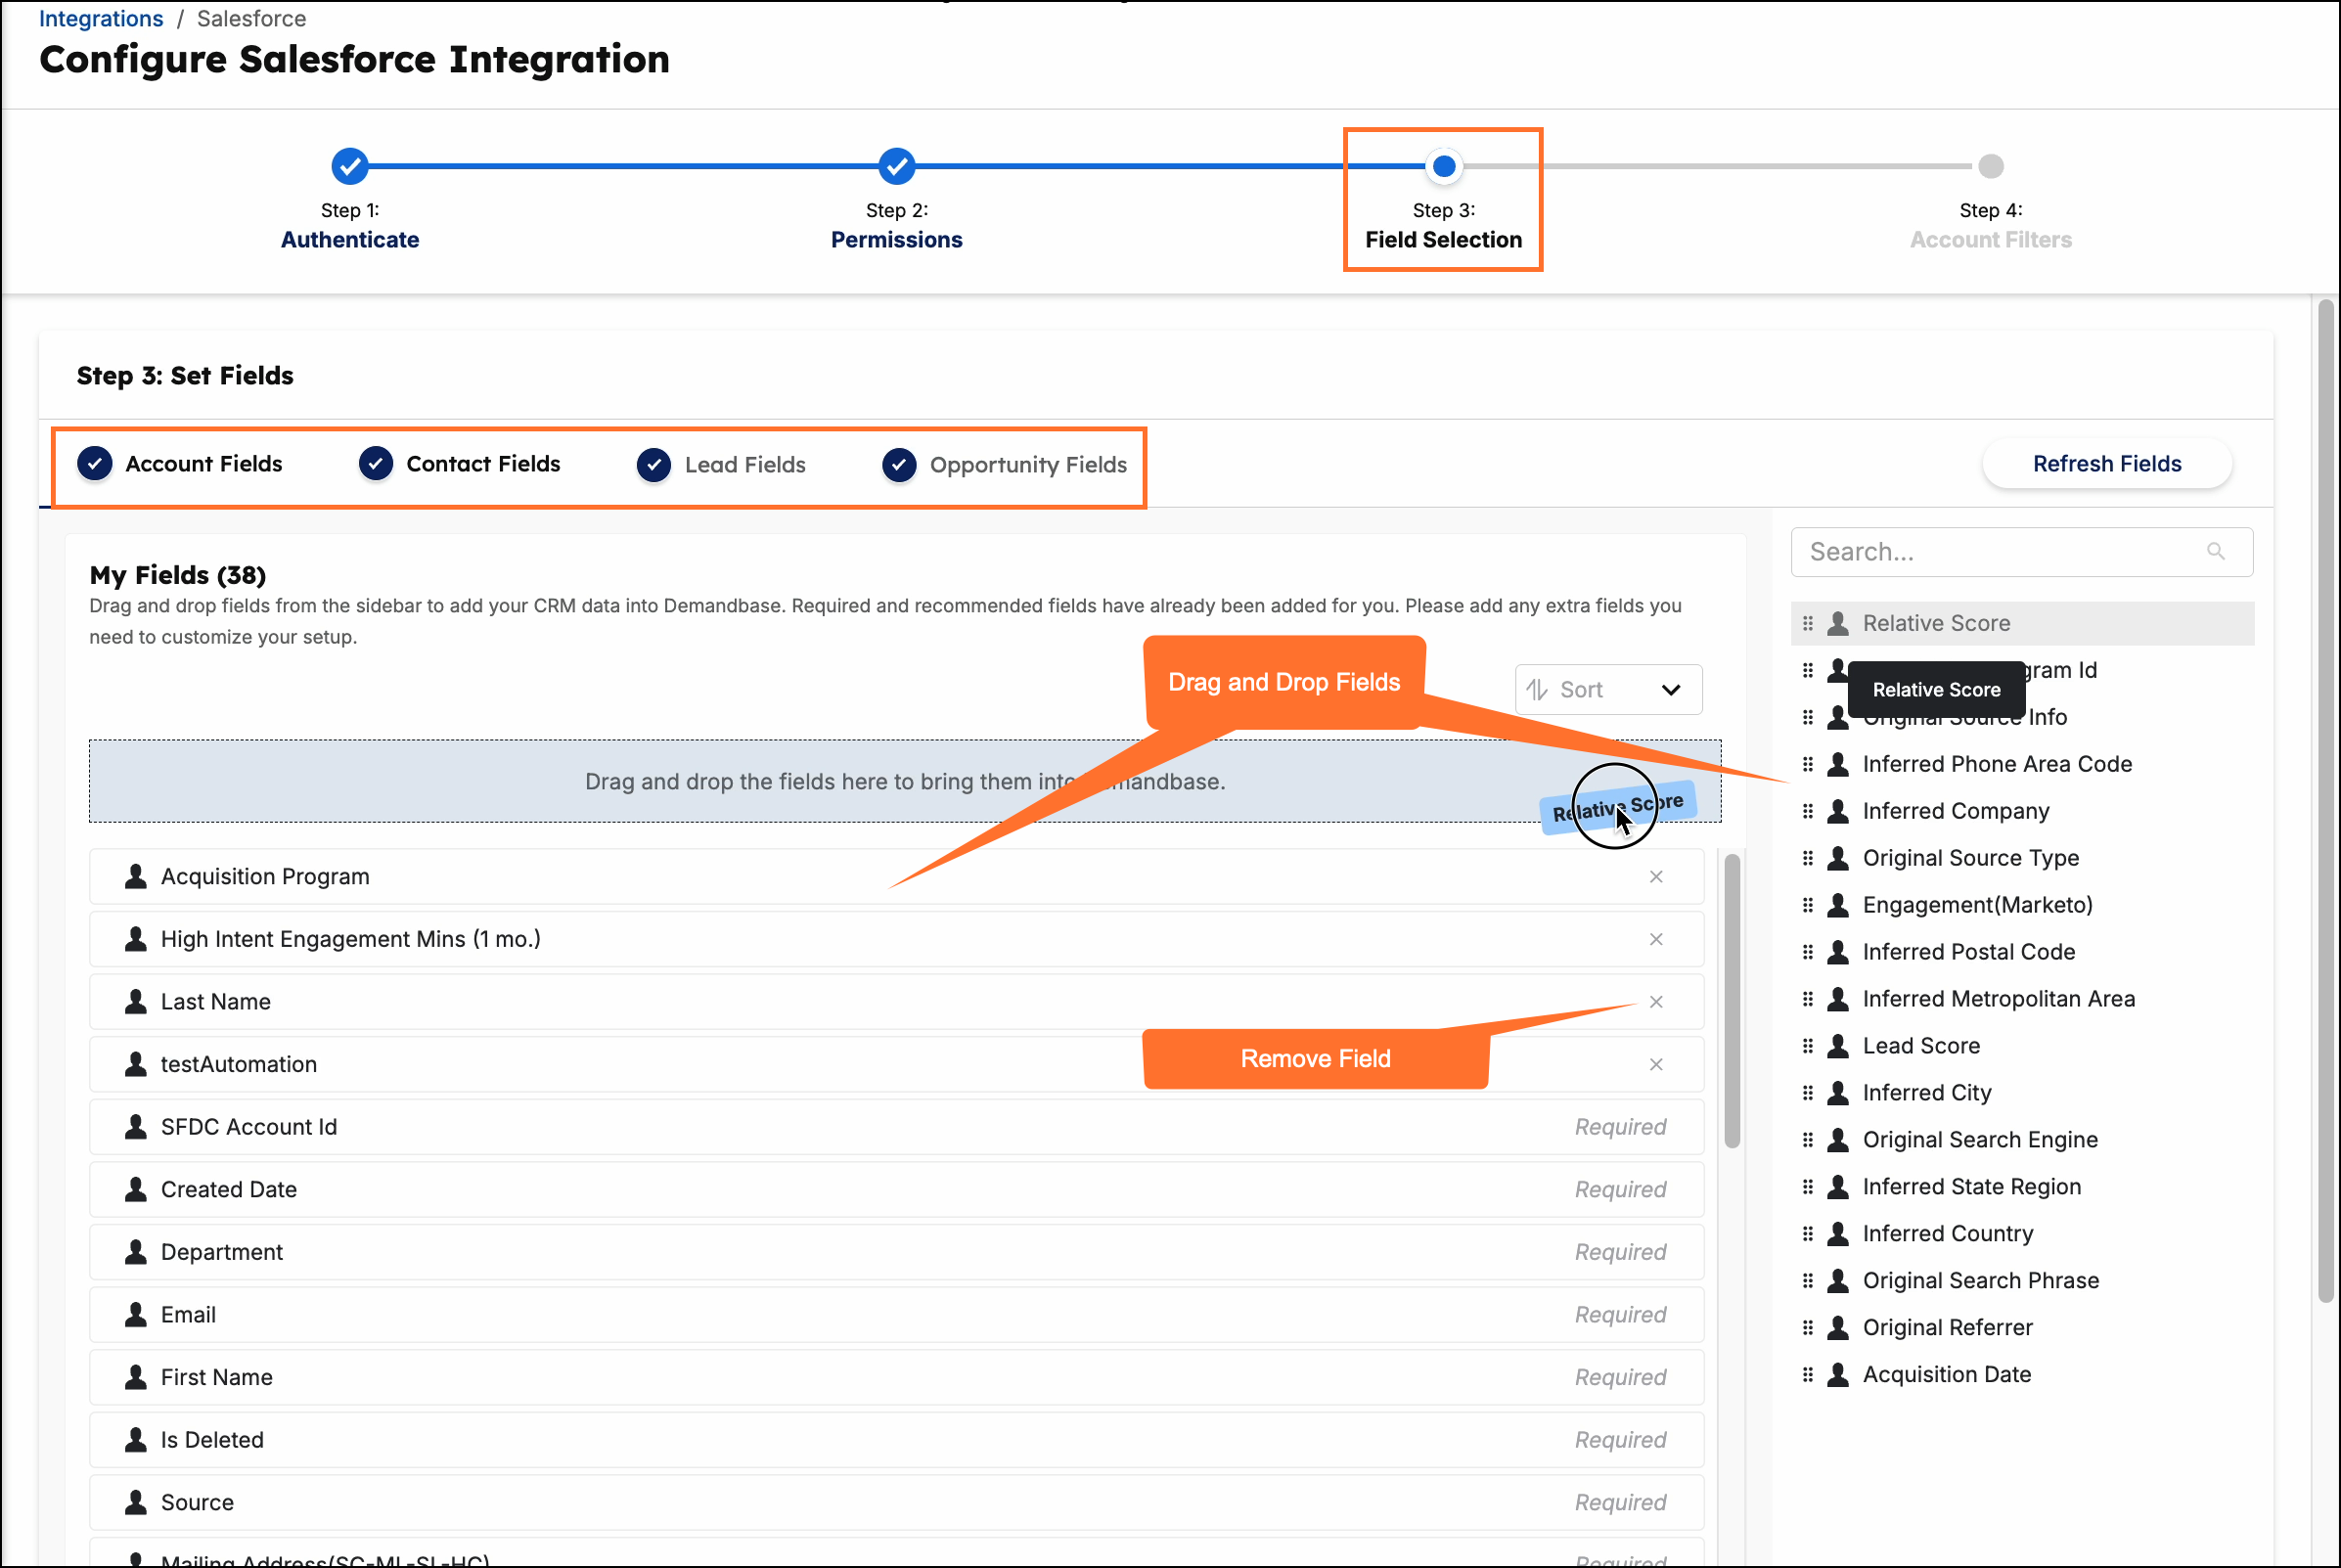The image size is (2341, 1568).
Task: Click drag handle for Inferred Metropolitan Area
Action: pos(1807,999)
